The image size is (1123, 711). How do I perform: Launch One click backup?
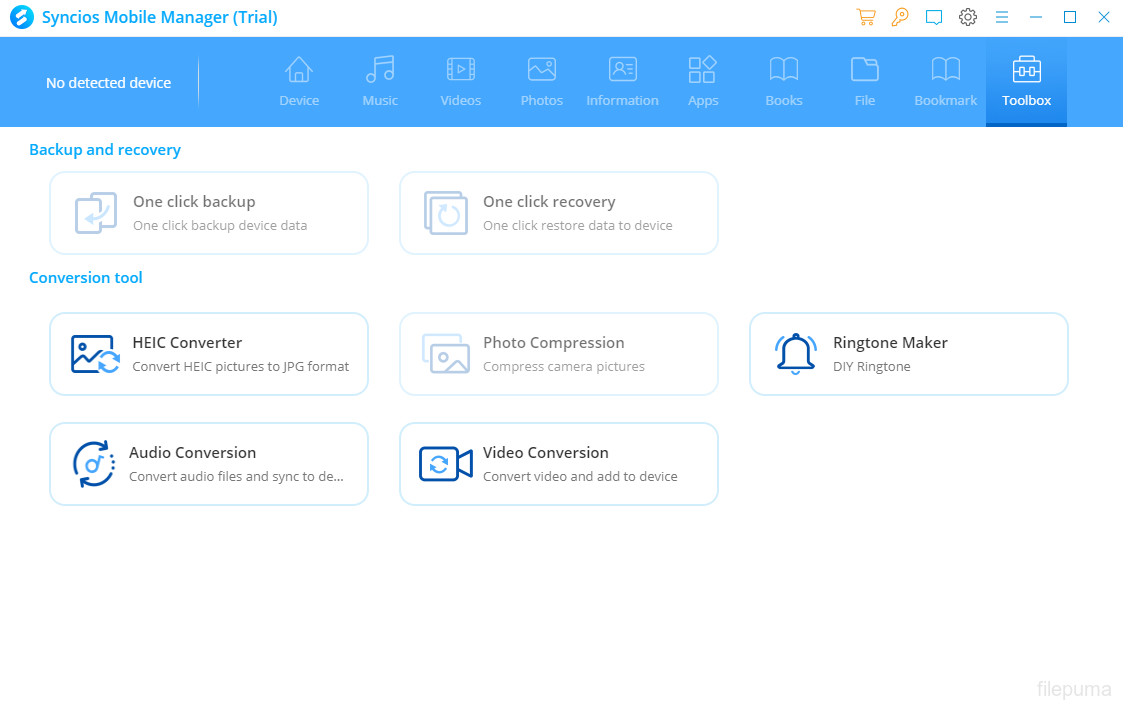tap(209, 213)
